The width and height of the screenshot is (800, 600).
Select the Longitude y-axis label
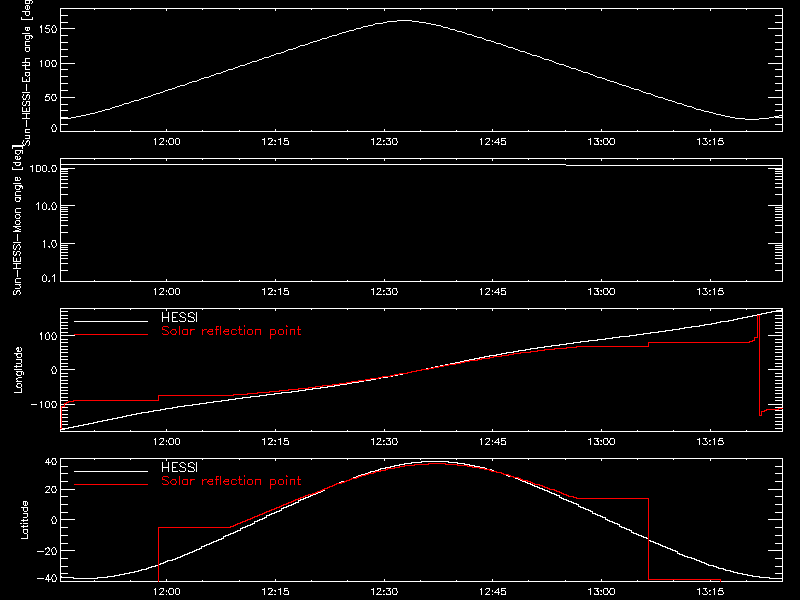pos(18,370)
